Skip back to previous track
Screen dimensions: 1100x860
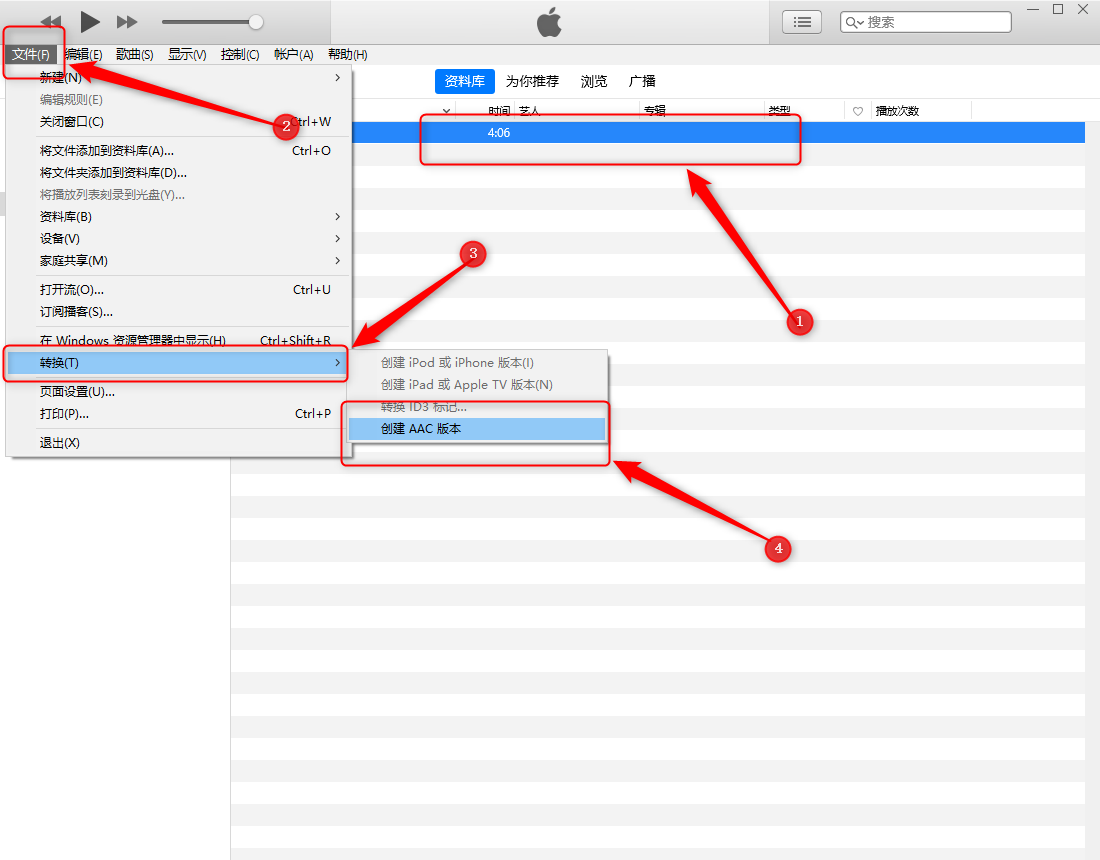[x=51, y=22]
